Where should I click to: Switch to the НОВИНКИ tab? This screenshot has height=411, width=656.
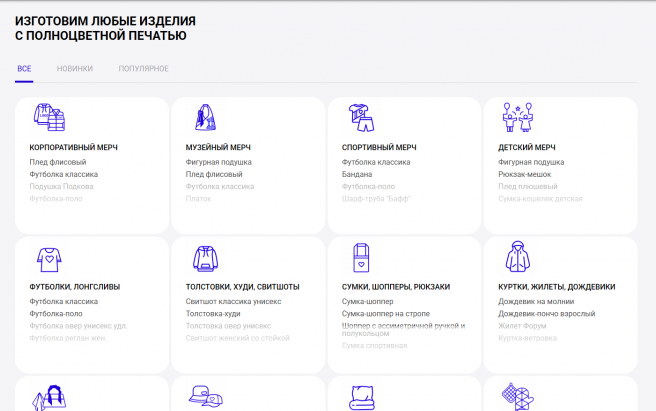point(75,69)
